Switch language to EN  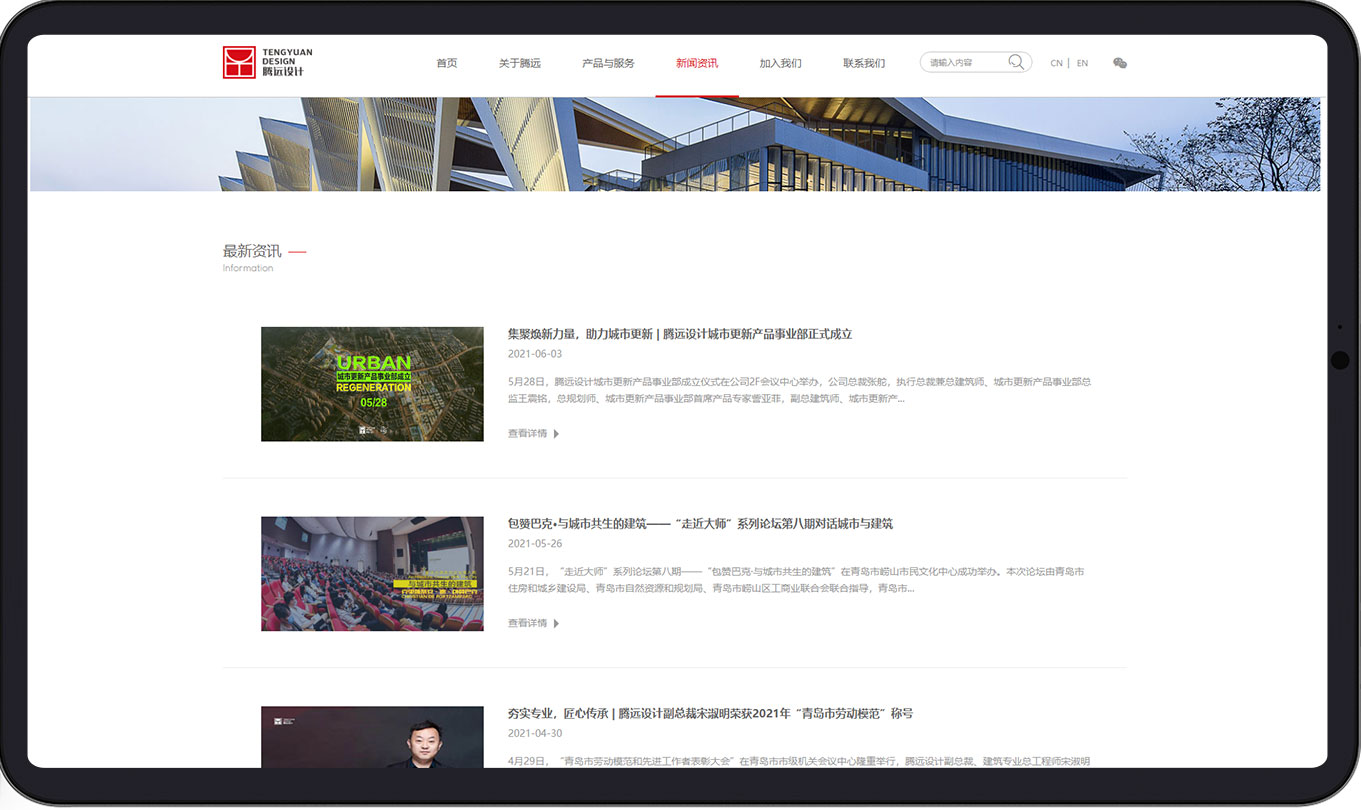(1082, 63)
